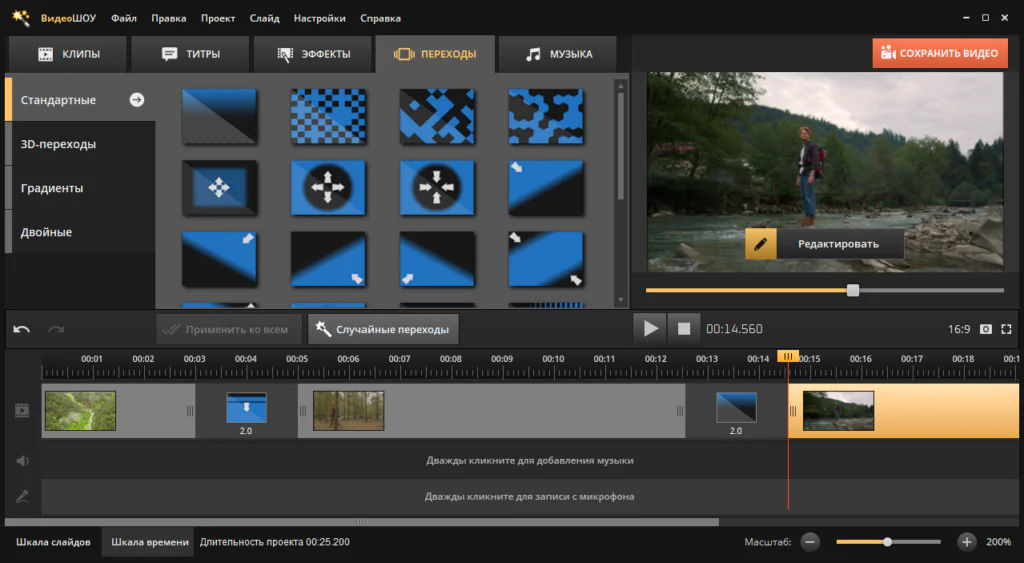Screen dimensions: 1024x563
Task: Click the microphone track icon
Action: point(22,496)
